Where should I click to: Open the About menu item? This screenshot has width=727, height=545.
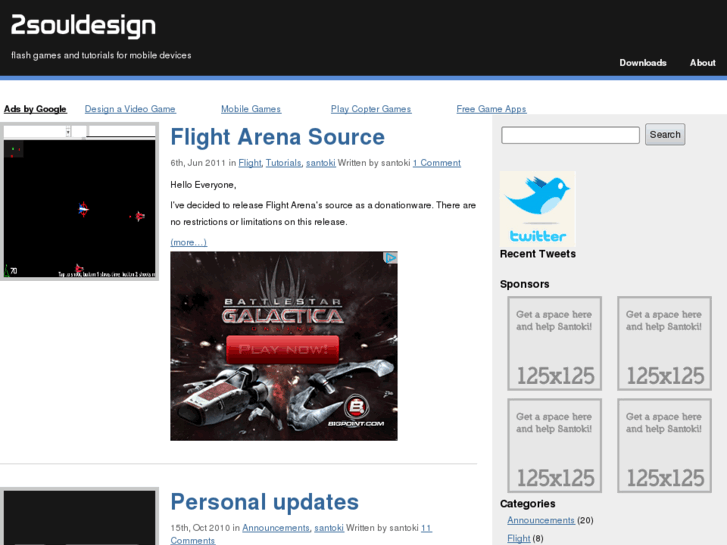click(x=702, y=63)
